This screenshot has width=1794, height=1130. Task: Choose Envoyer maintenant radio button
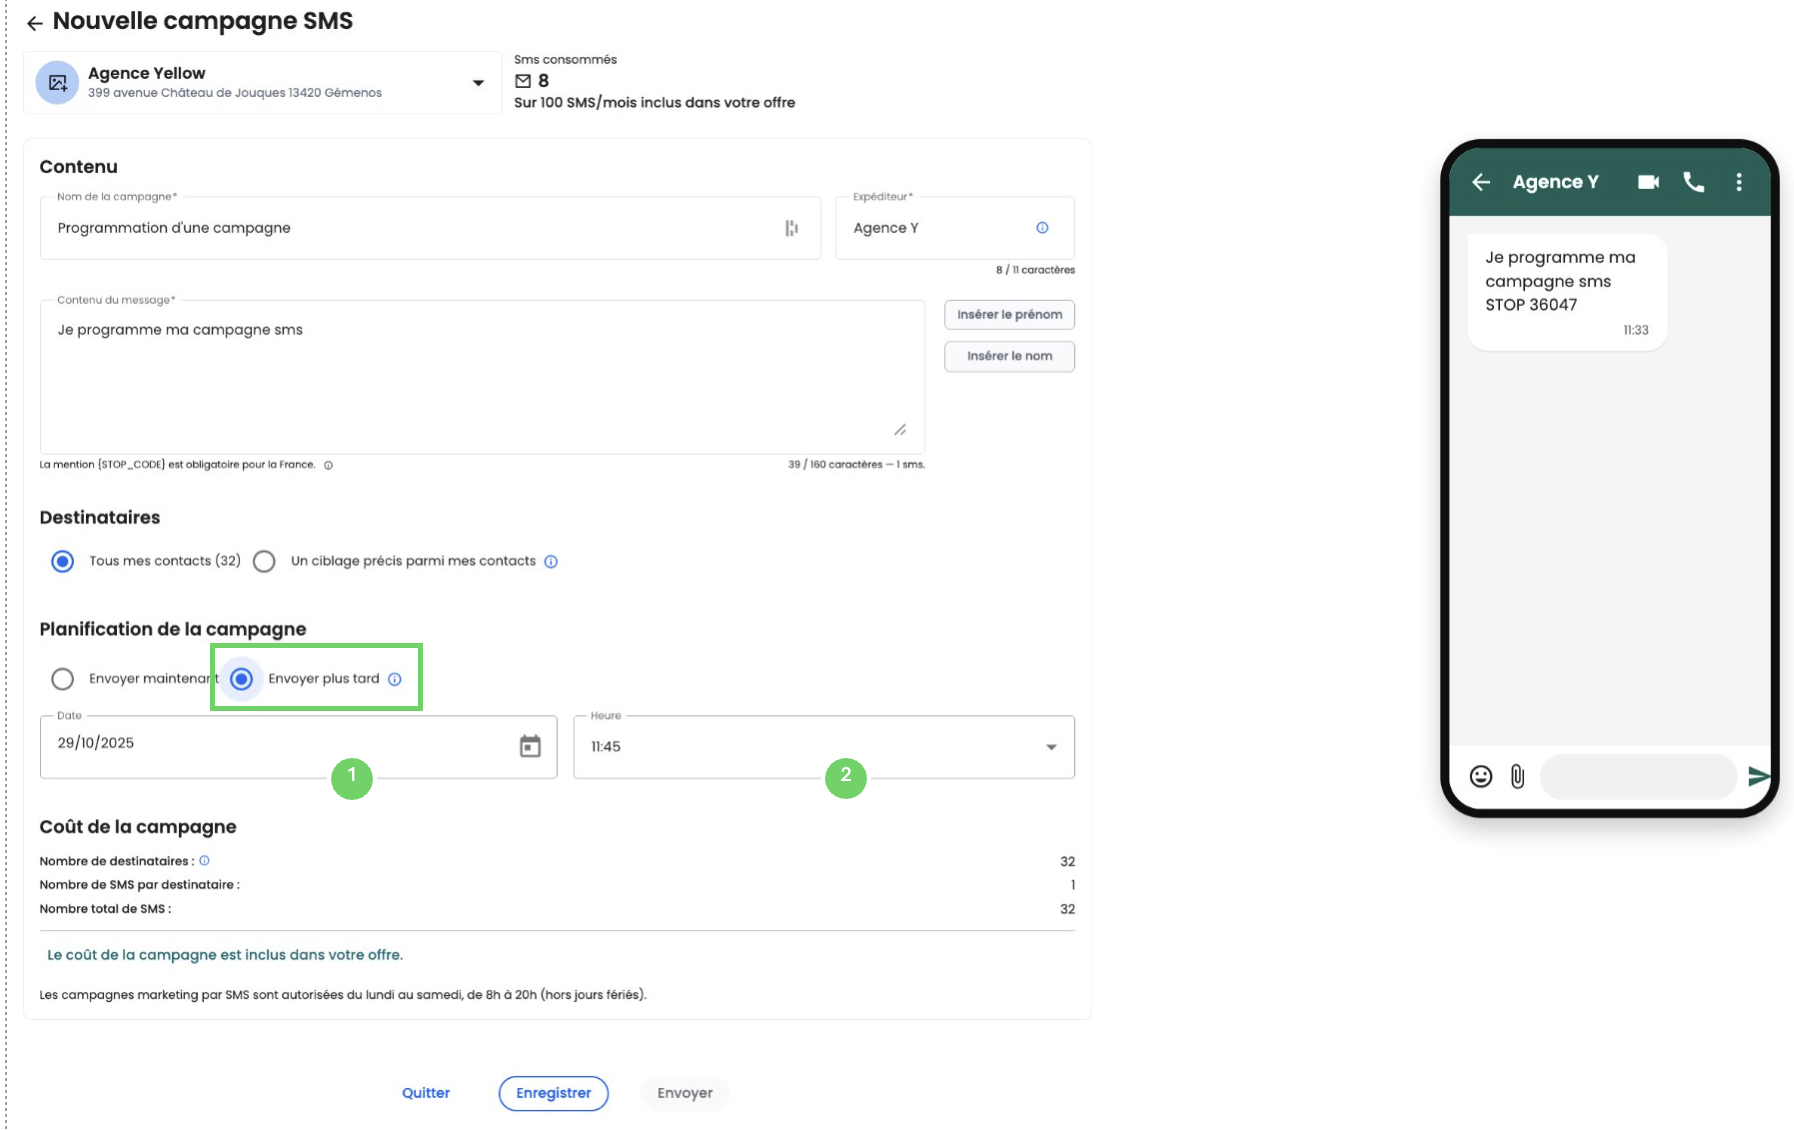[x=63, y=679]
